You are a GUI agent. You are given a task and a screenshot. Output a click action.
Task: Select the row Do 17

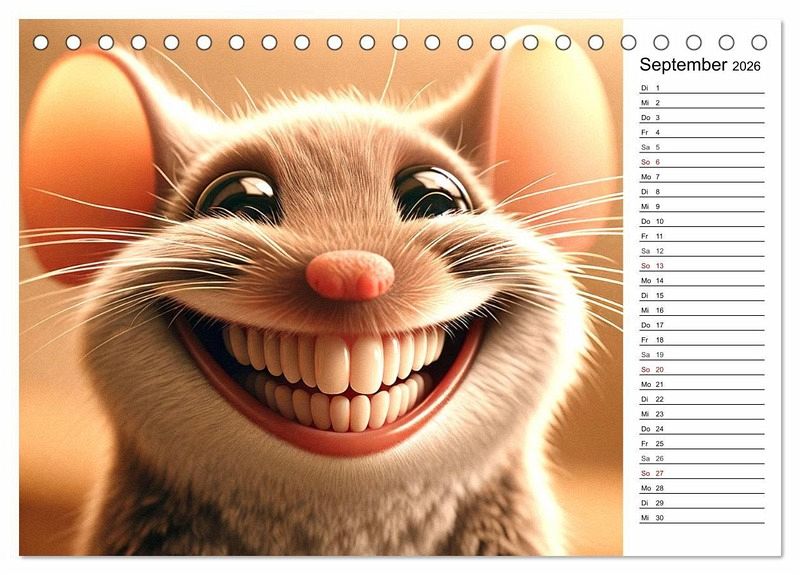pyautogui.click(x=702, y=324)
